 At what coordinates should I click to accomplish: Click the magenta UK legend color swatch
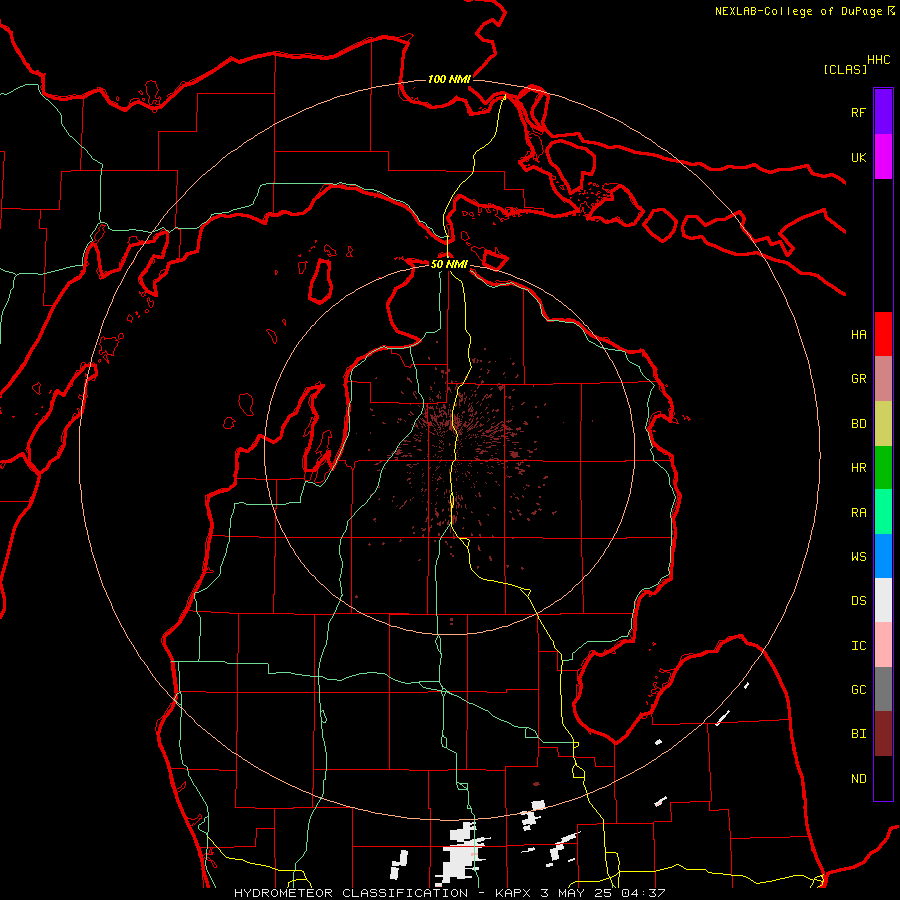coord(883,157)
